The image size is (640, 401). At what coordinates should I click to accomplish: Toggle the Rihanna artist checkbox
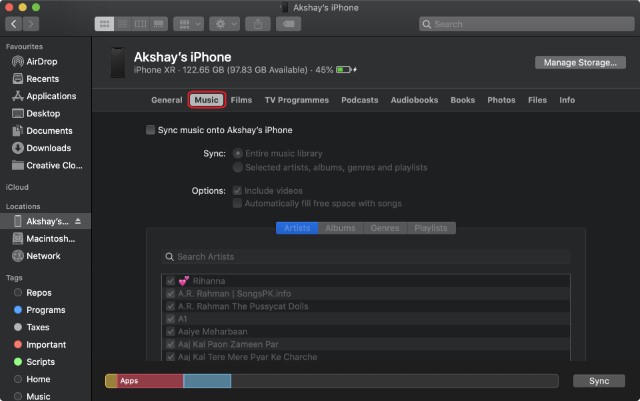(171, 281)
